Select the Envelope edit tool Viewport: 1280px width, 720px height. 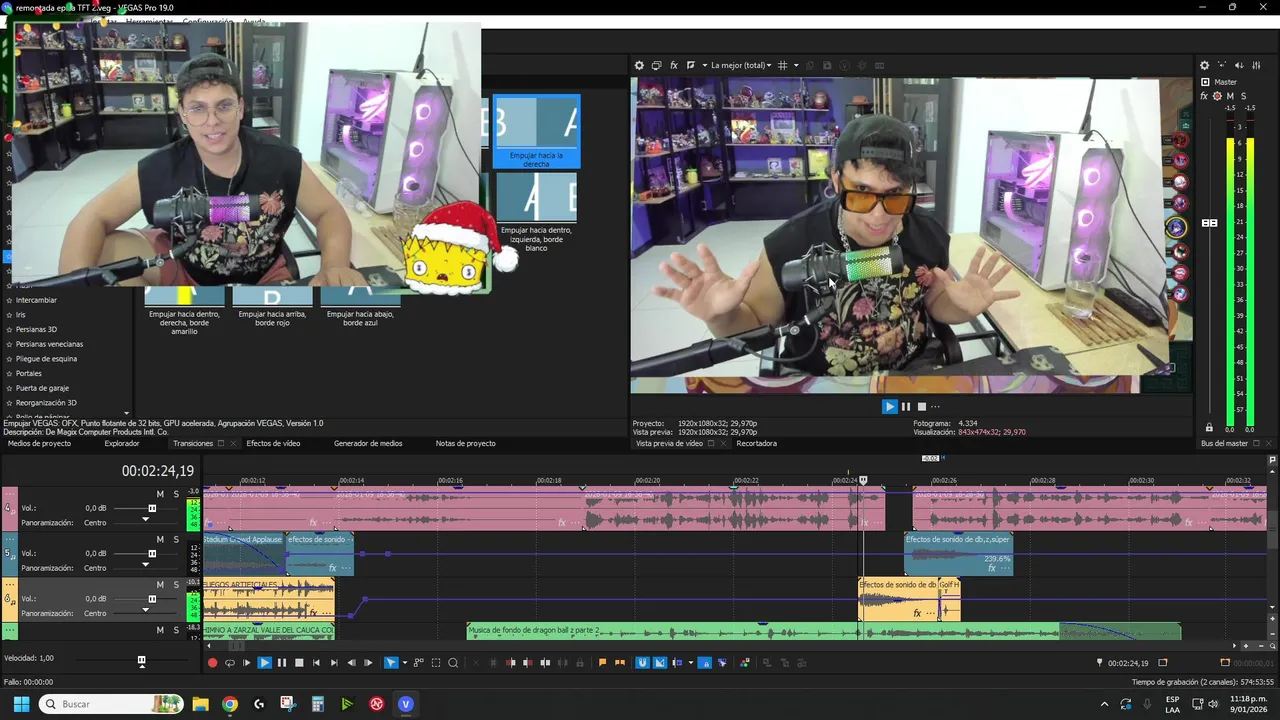[419, 662]
